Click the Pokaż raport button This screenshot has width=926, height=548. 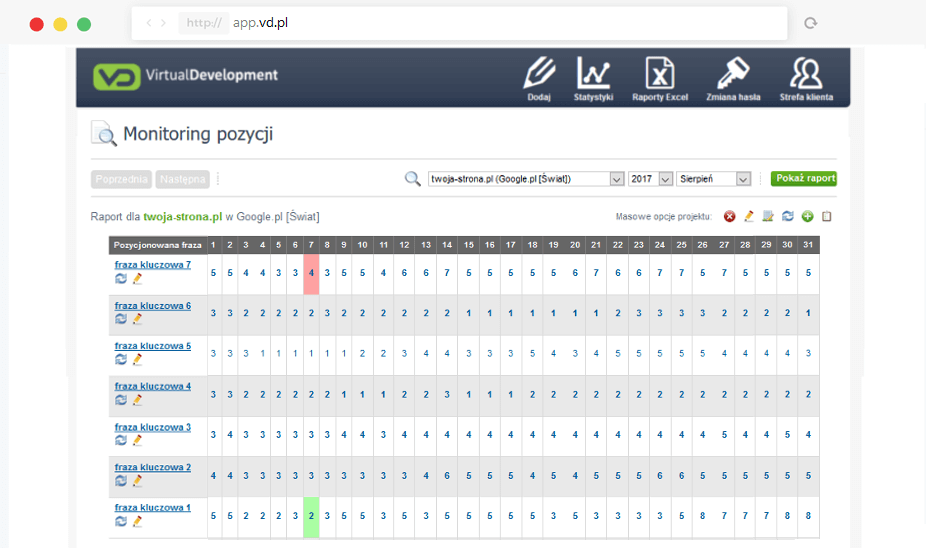coord(804,178)
